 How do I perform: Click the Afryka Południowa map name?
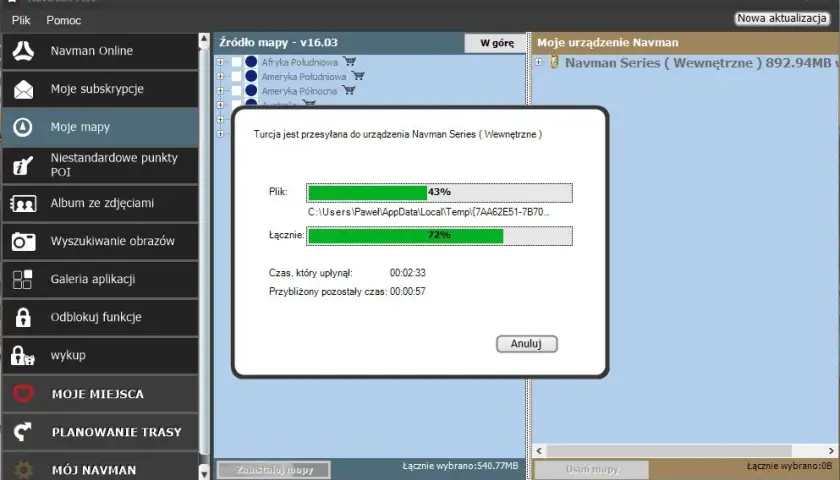click(299, 62)
